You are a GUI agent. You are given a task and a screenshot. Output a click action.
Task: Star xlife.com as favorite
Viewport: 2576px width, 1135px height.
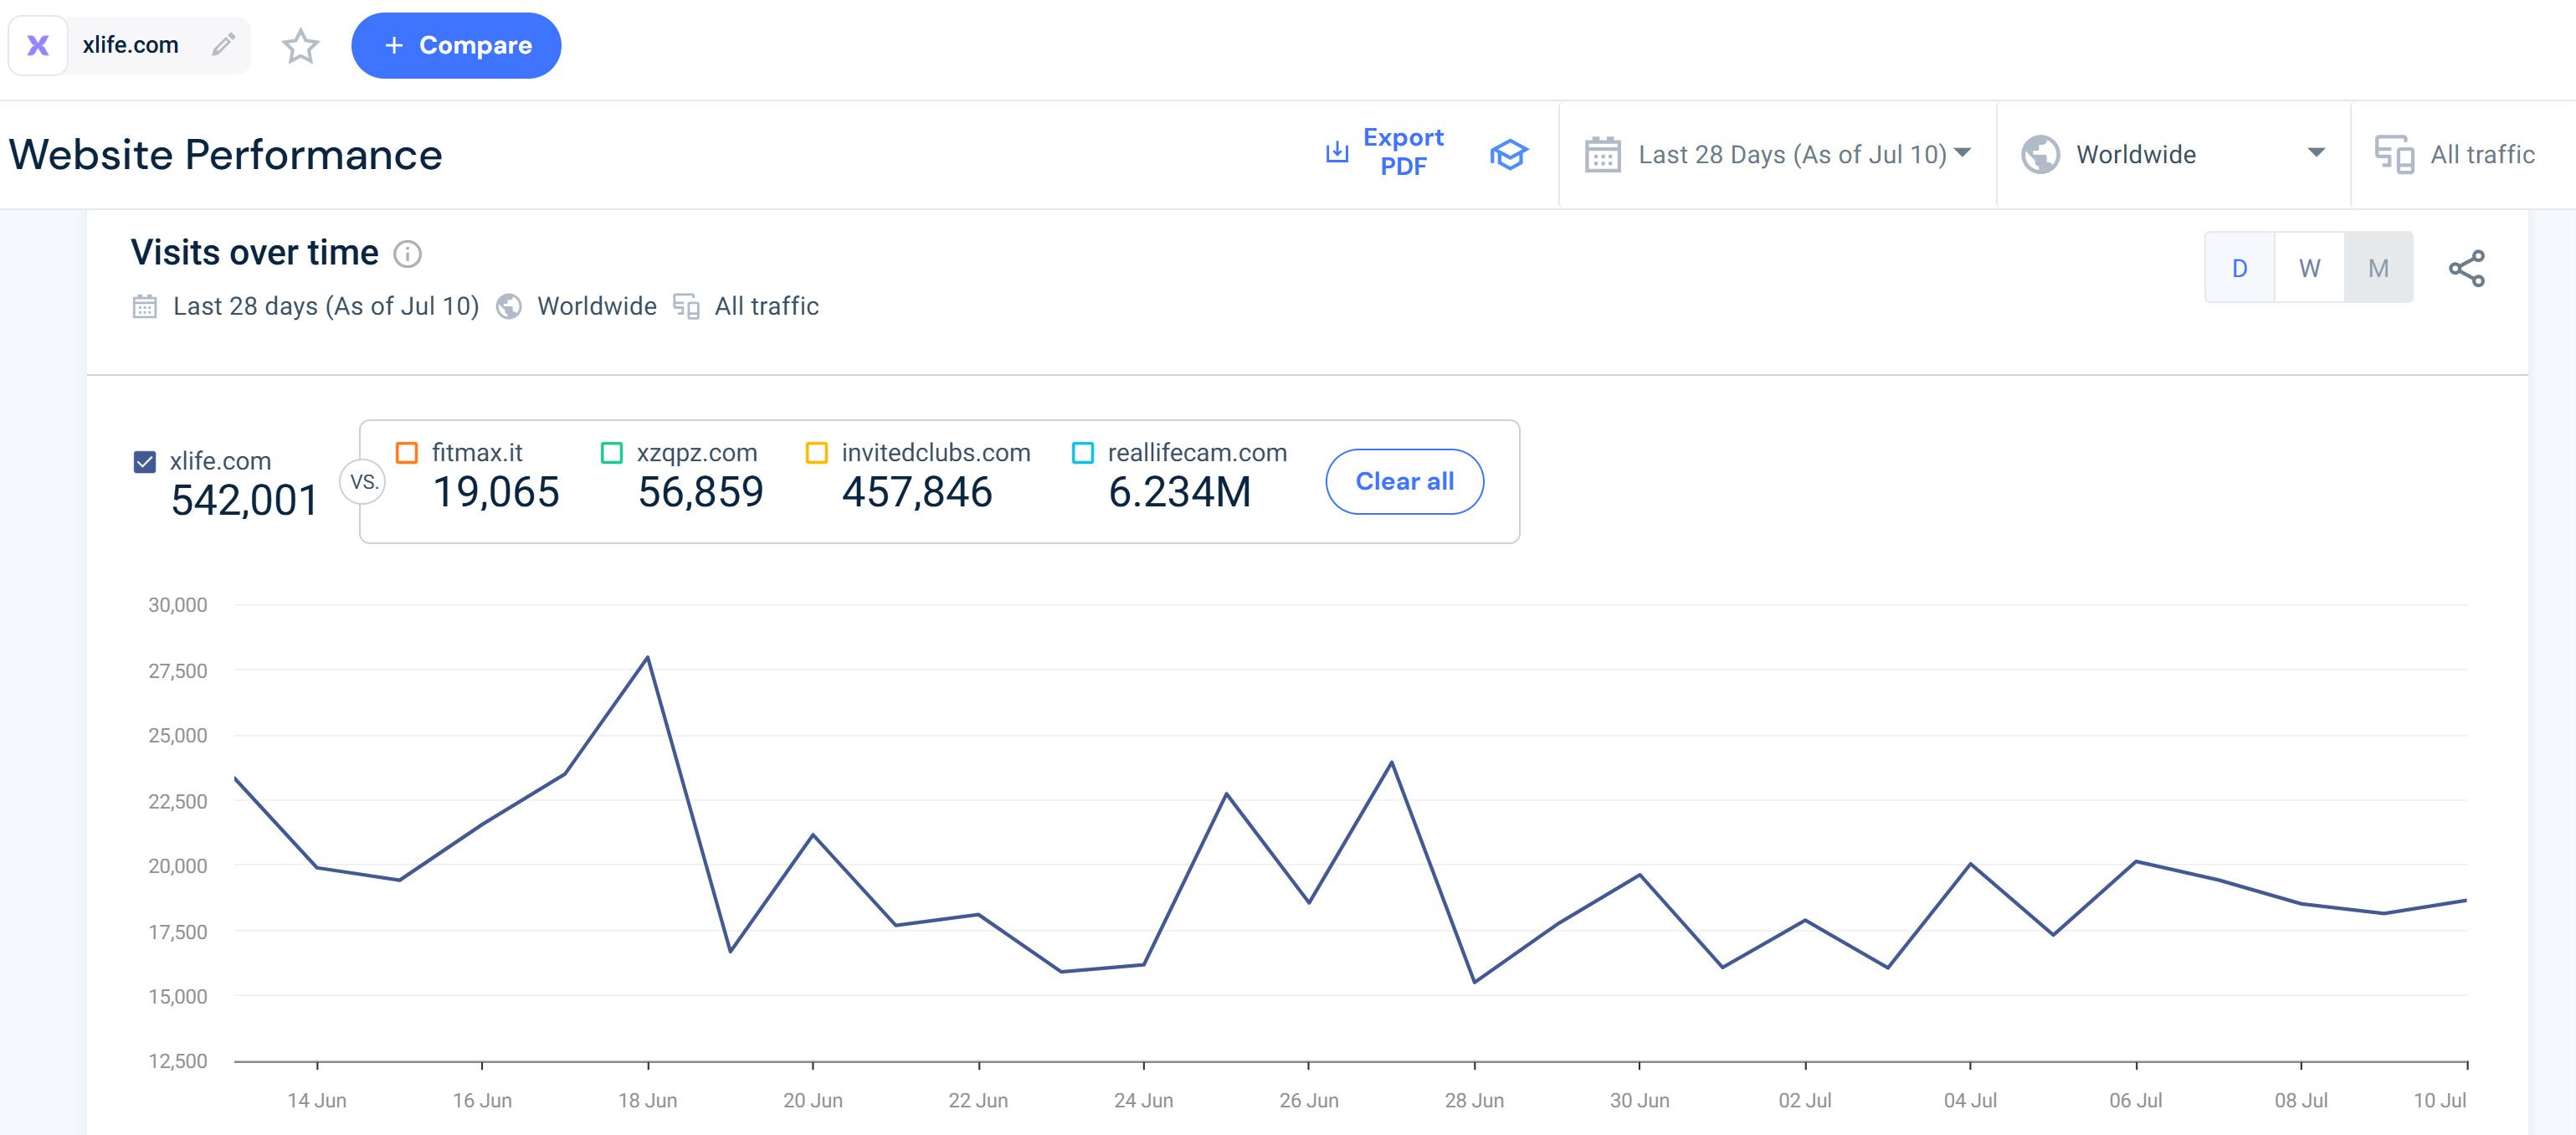[300, 46]
